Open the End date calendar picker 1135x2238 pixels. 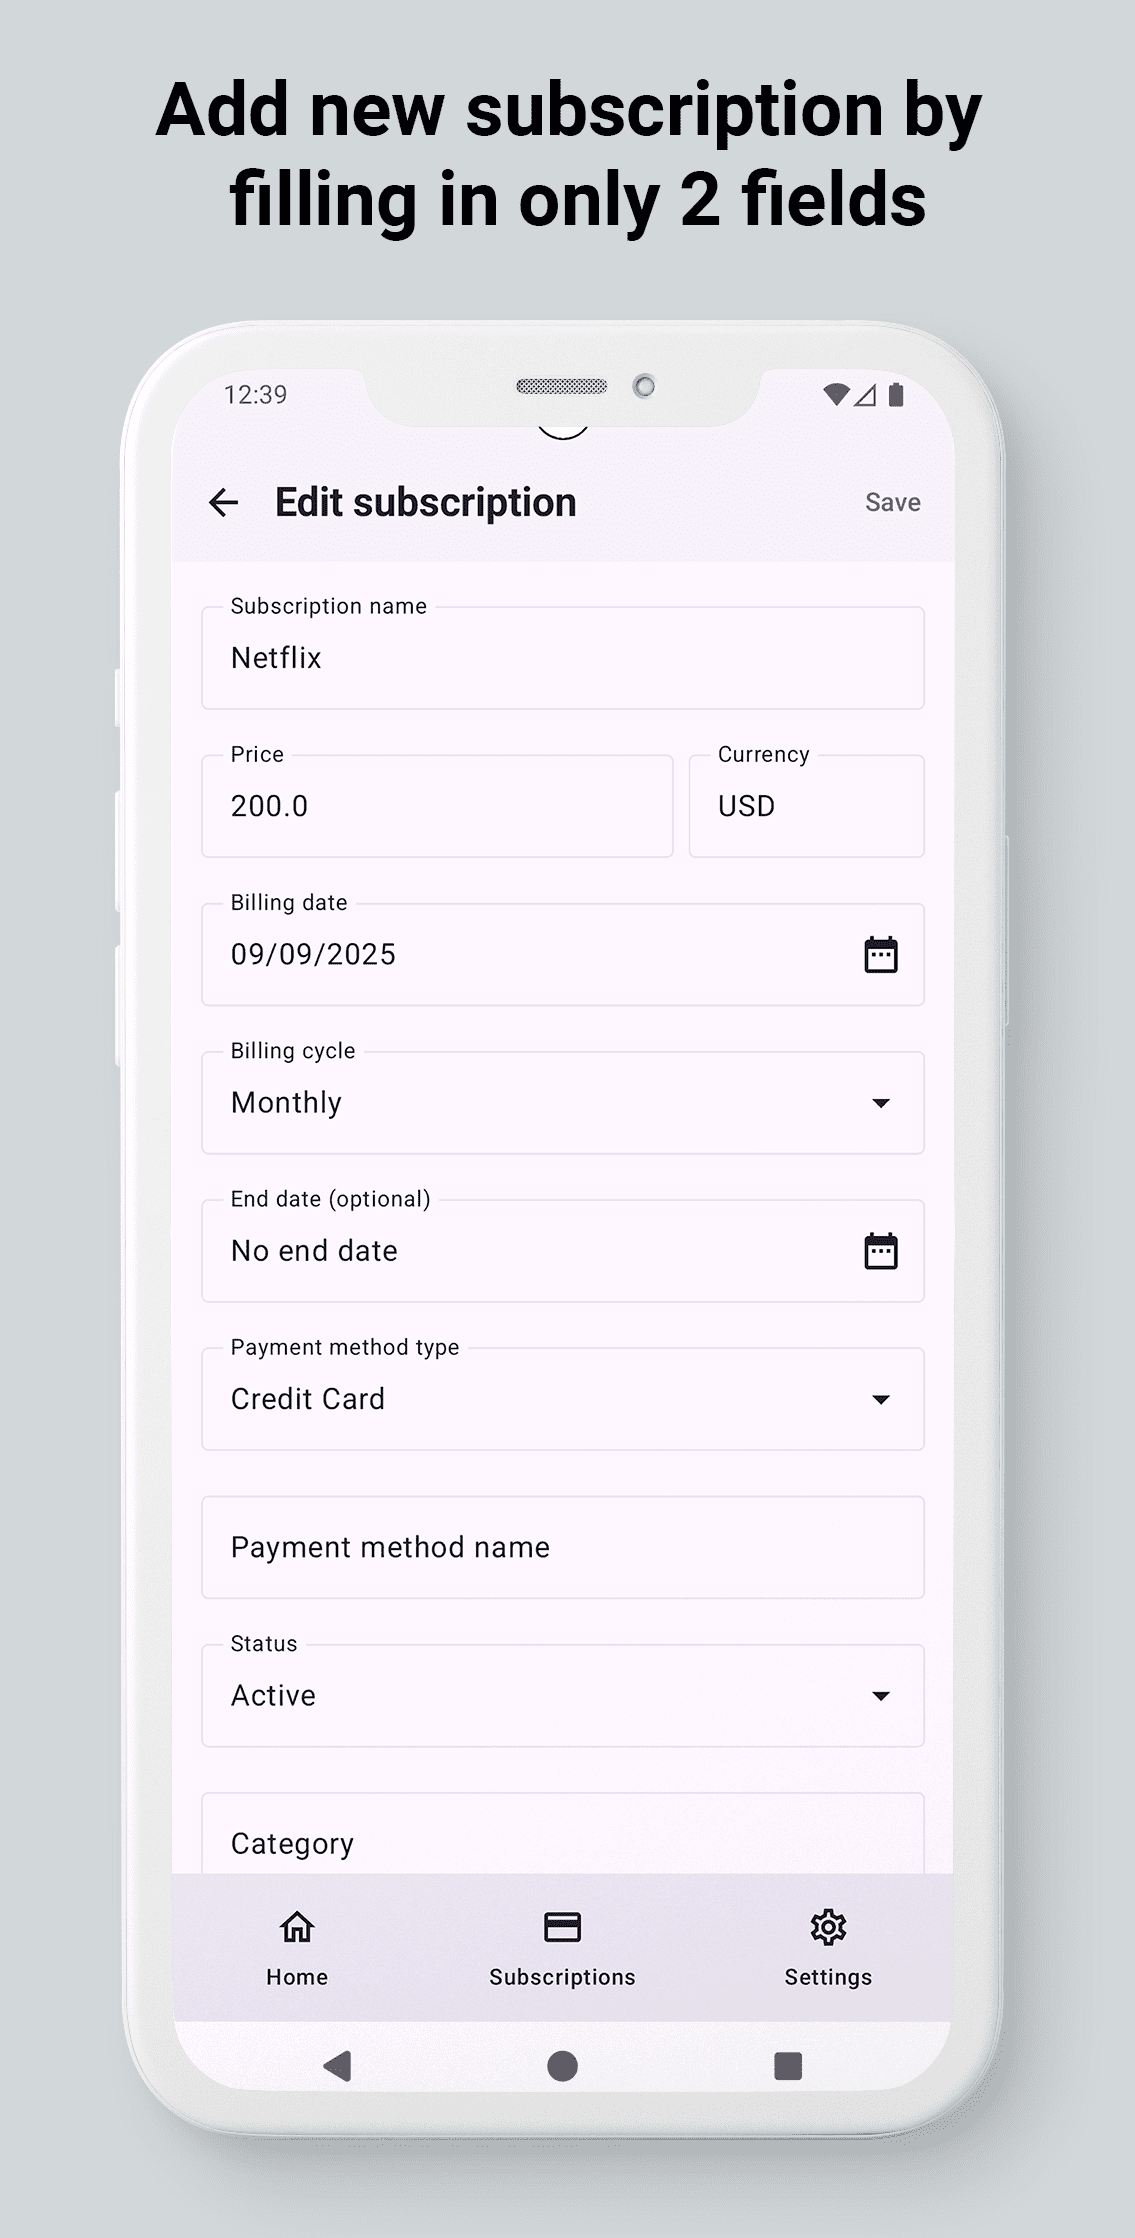click(x=880, y=1251)
